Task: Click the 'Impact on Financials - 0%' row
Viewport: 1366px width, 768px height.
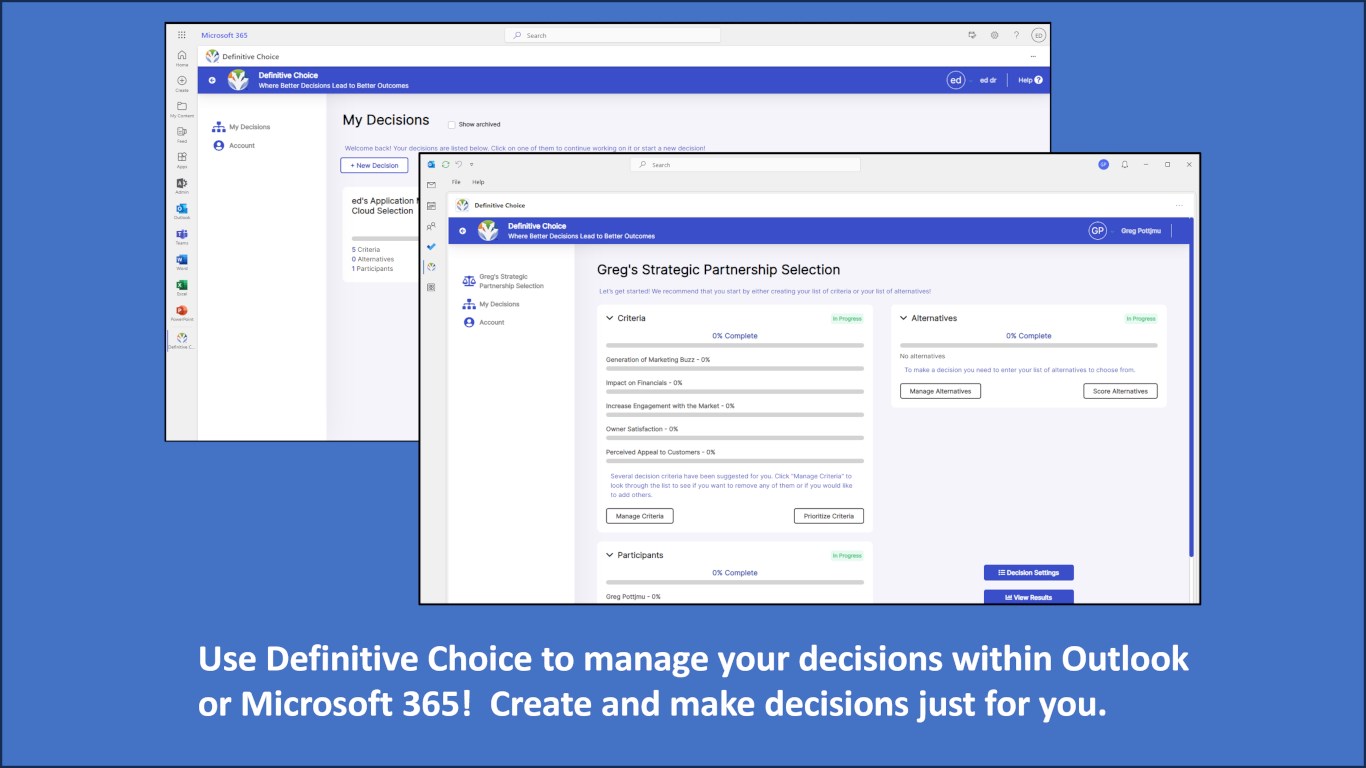Action: (735, 386)
